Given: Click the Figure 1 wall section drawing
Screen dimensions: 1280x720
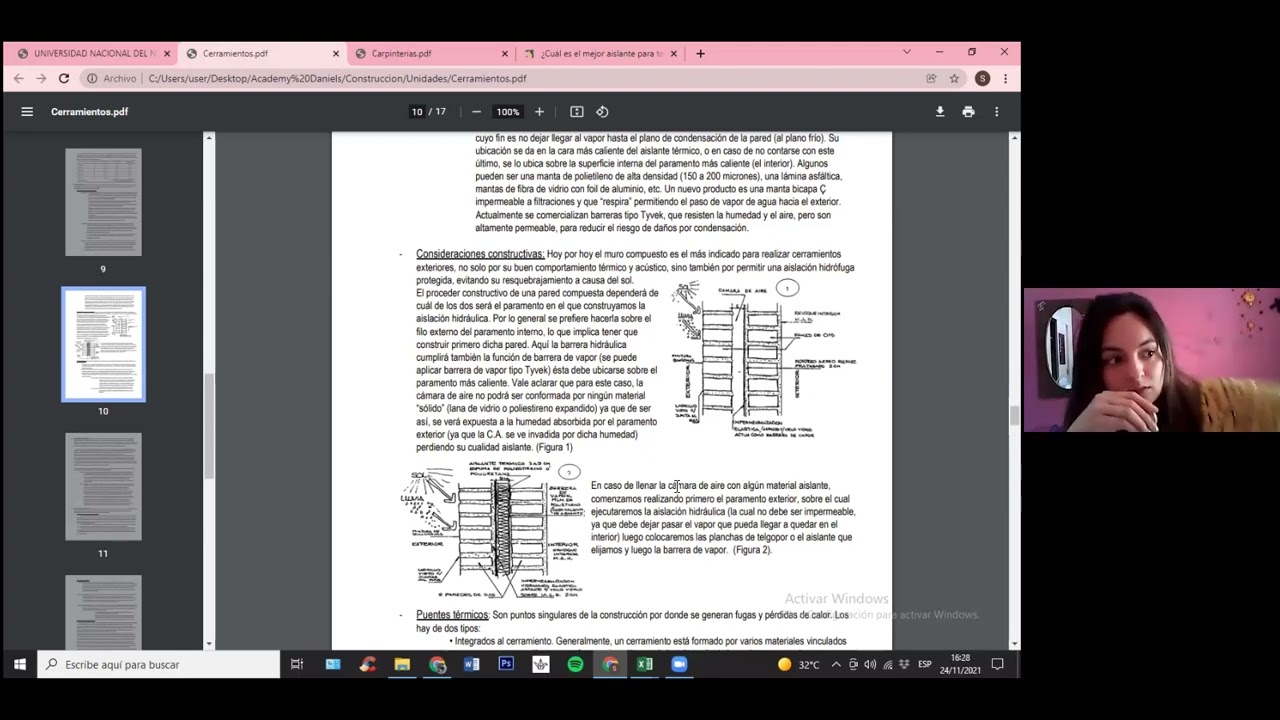Looking at the screenshot, I should (x=764, y=360).
